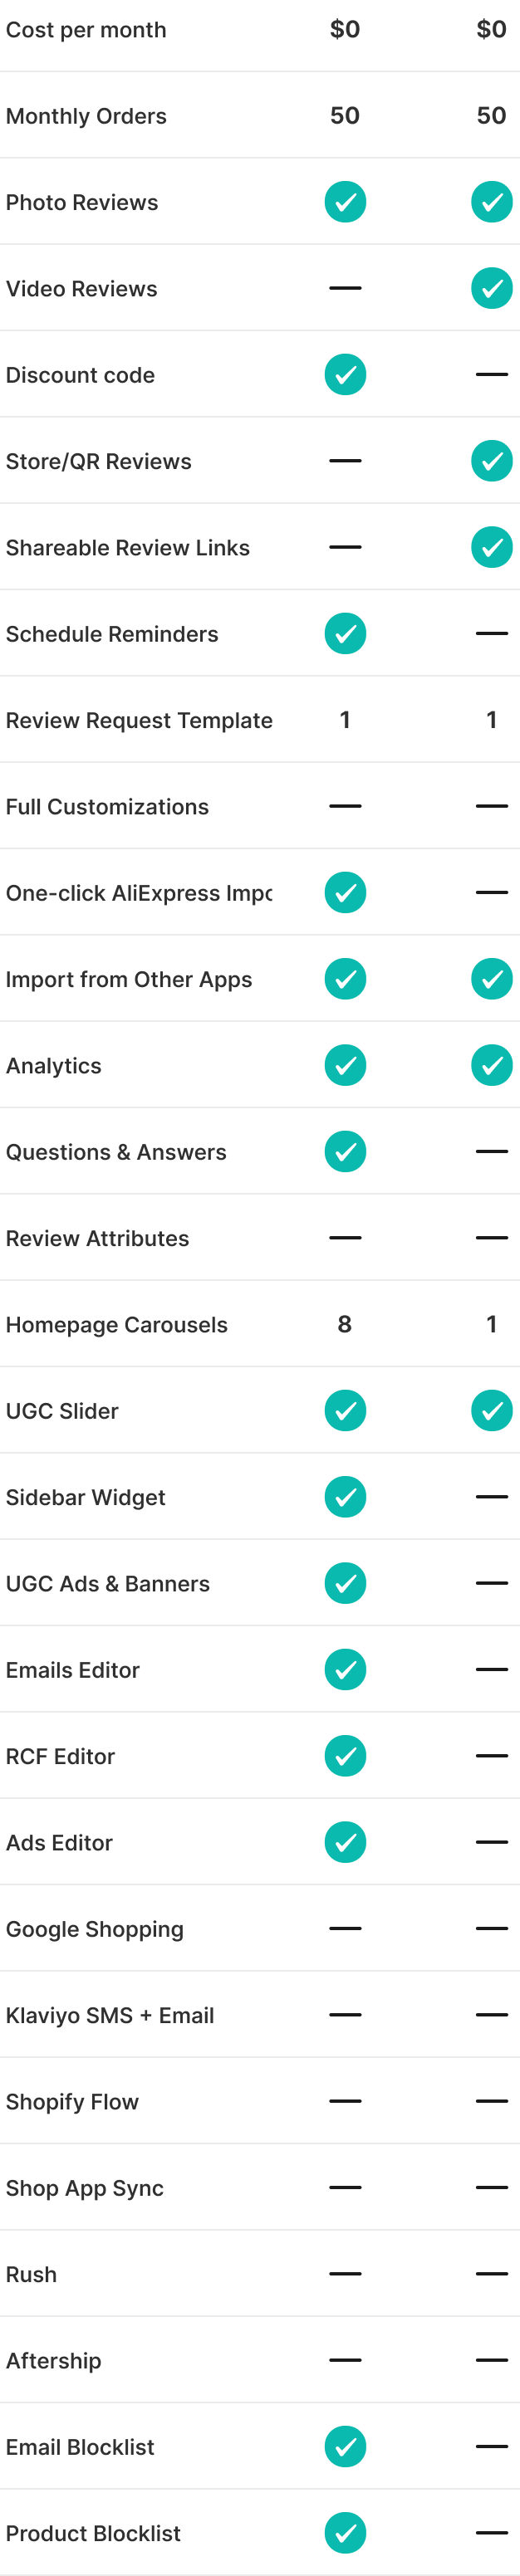This screenshot has height=2576, width=520.
Task: Click One-click AliExpress Import checkmark
Action: [x=345, y=893]
